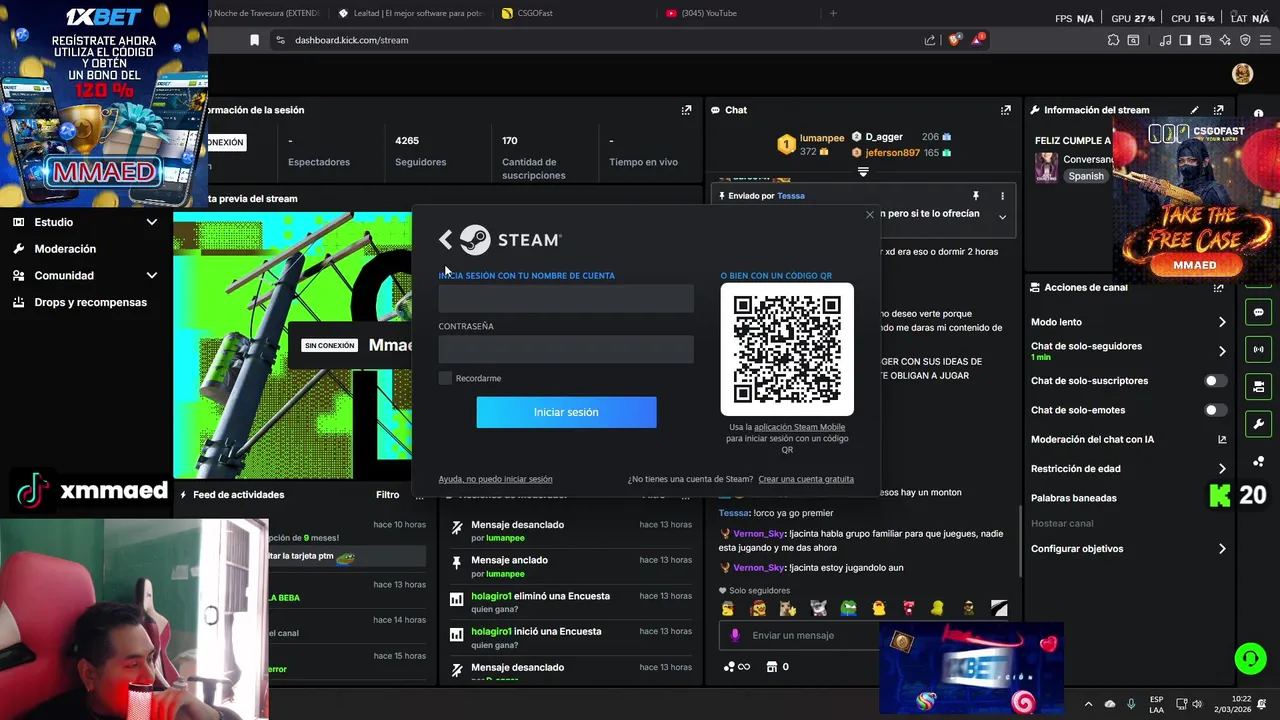Click 'Crear una cuenta gratuita' link
The height and width of the screenshot is (720, 1280).
point(806,479)
